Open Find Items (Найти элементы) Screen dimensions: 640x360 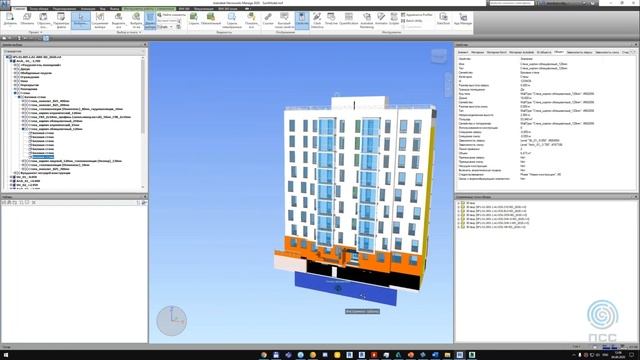click(x=171, y=15)
